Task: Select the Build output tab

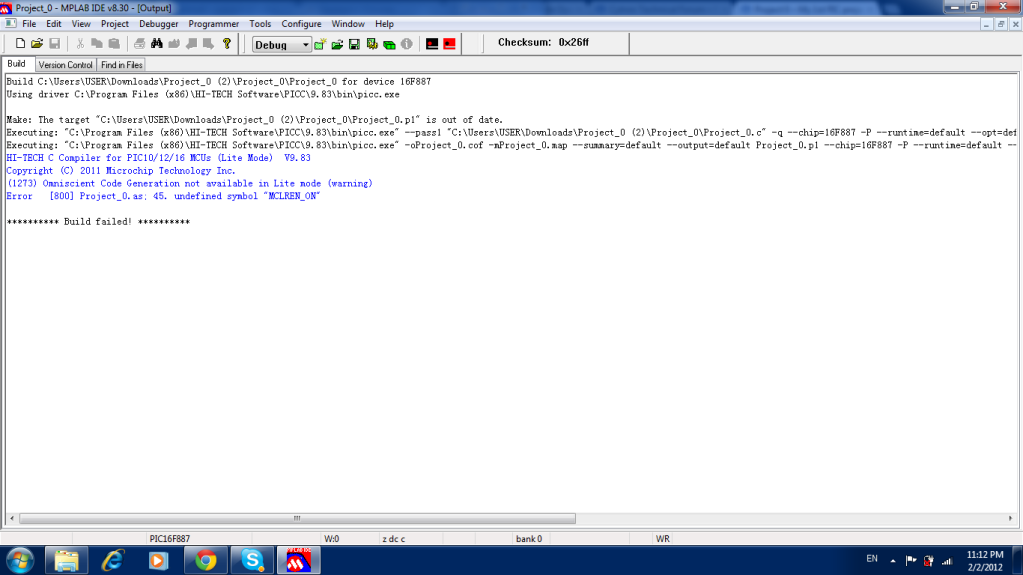Action: pyautogui.click(x=16, y=64)
